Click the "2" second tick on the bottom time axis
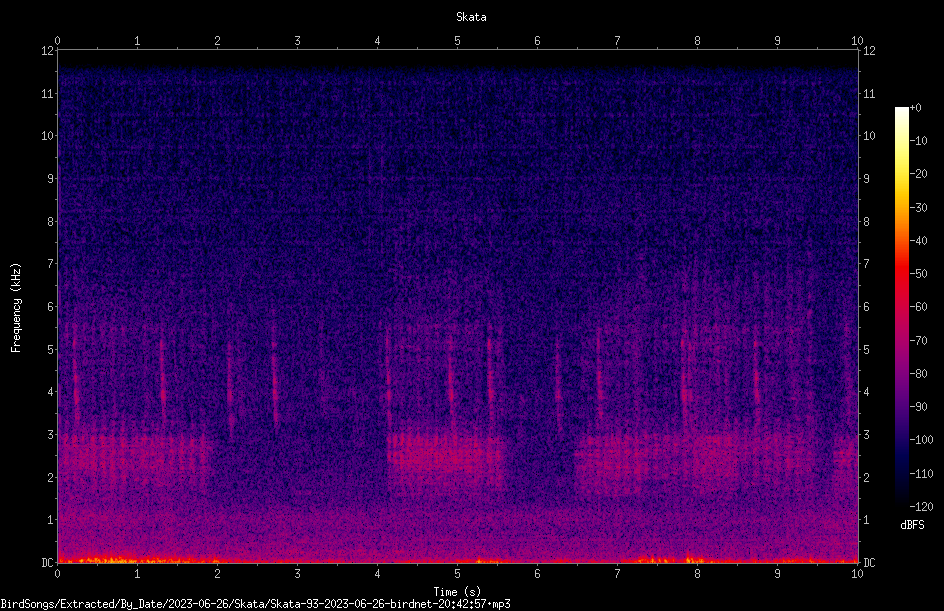The height and width of the screenshot is (611, 944). (x=217, y=574)
